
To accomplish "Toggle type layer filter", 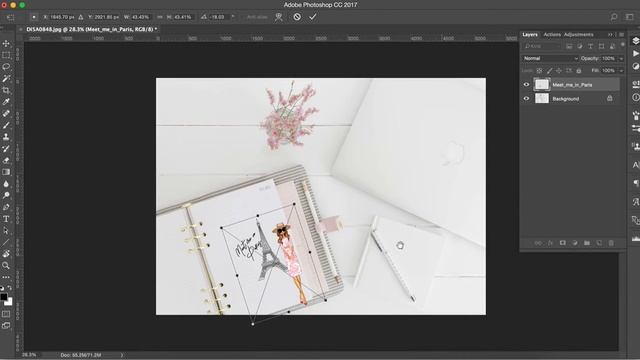I will point(590,47).
